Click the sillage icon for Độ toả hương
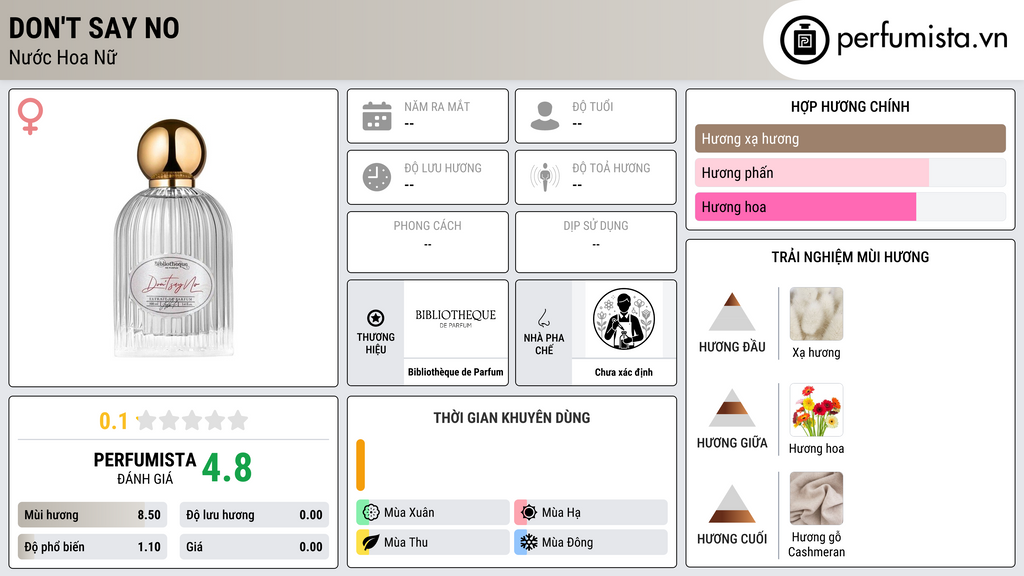This screenshot has height=576, width=1024. (545, 177)
